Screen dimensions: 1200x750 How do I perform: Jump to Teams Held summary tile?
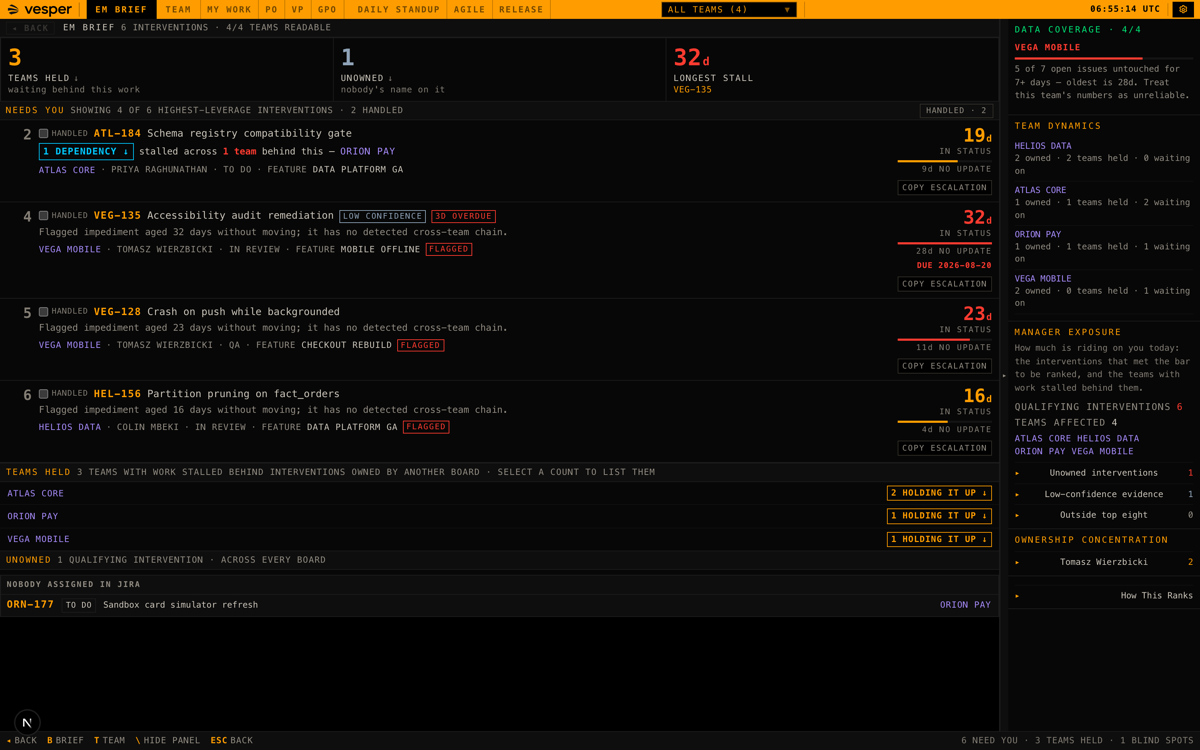point(167,70)
